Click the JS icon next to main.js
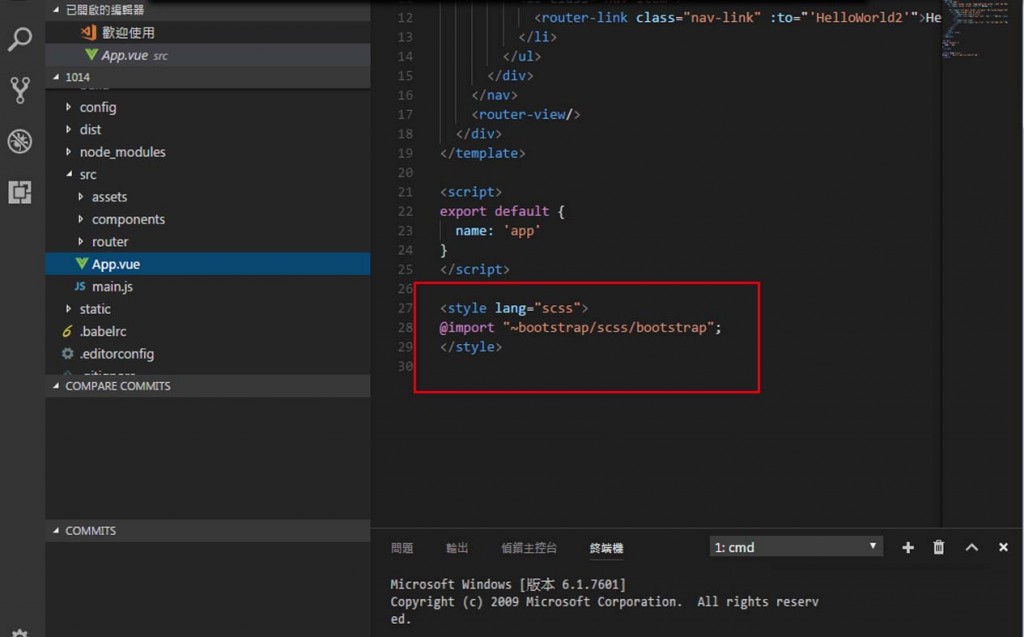The image size is (1024, 637). [x=80, y=286]
